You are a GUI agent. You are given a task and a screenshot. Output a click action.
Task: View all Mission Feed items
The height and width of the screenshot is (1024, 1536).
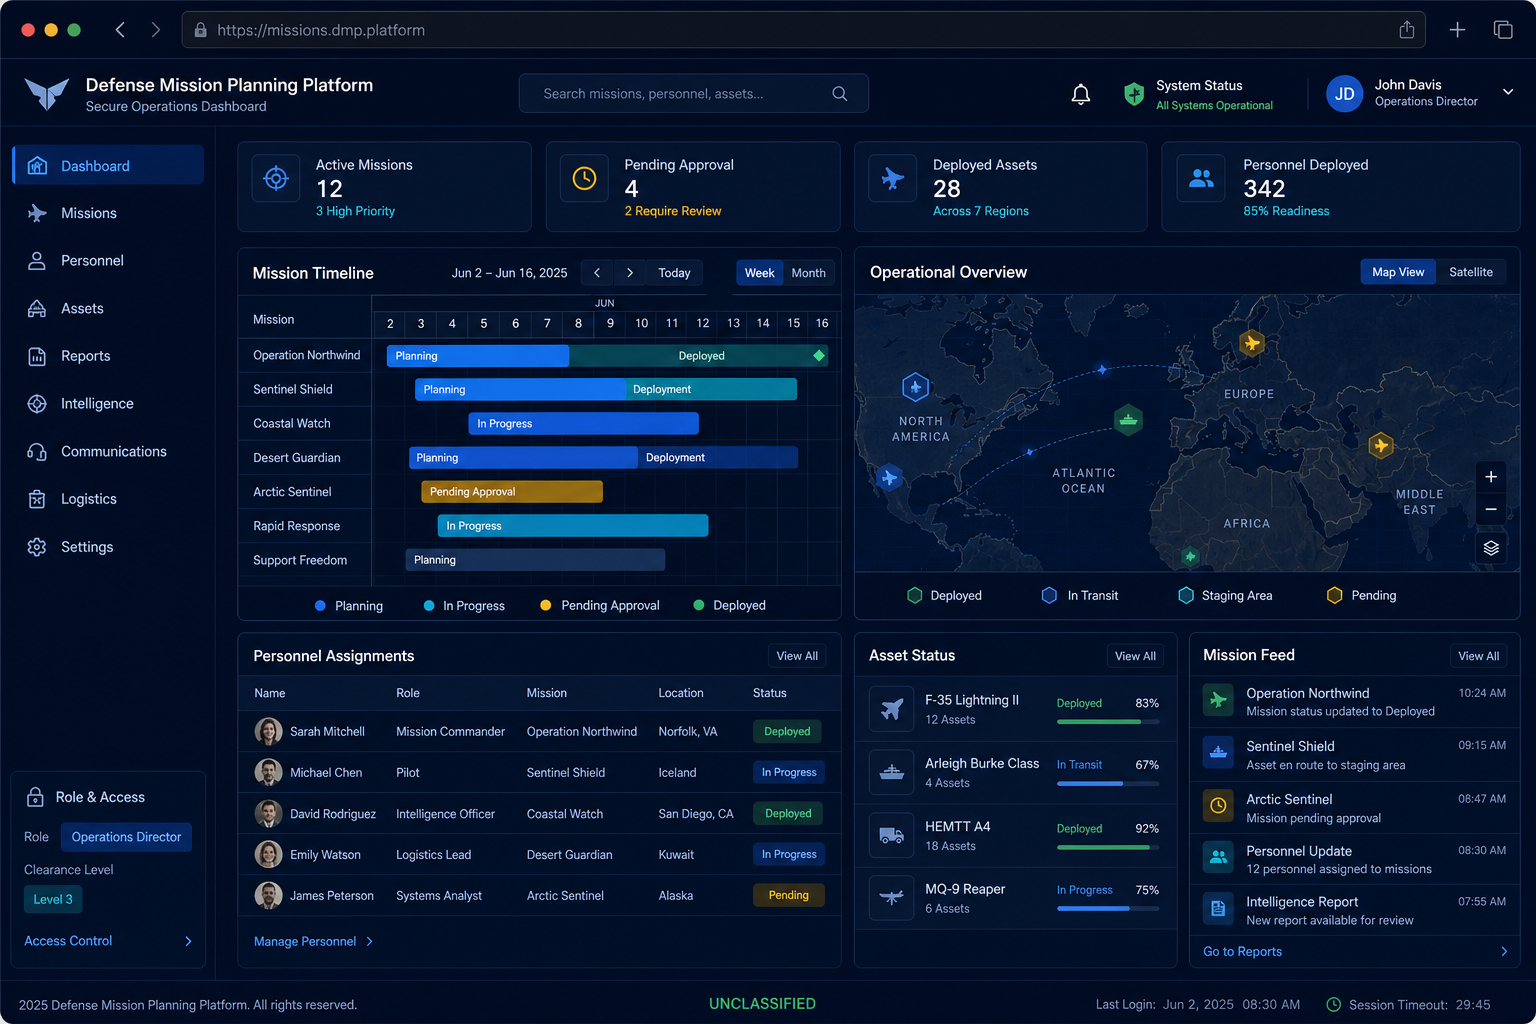tap(1478, 656)
